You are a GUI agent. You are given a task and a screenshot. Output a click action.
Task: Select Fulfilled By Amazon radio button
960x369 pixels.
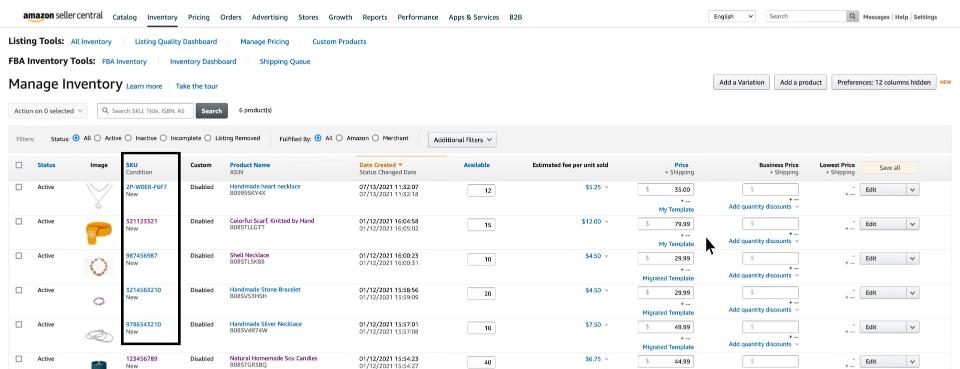[x=339, y=138]
